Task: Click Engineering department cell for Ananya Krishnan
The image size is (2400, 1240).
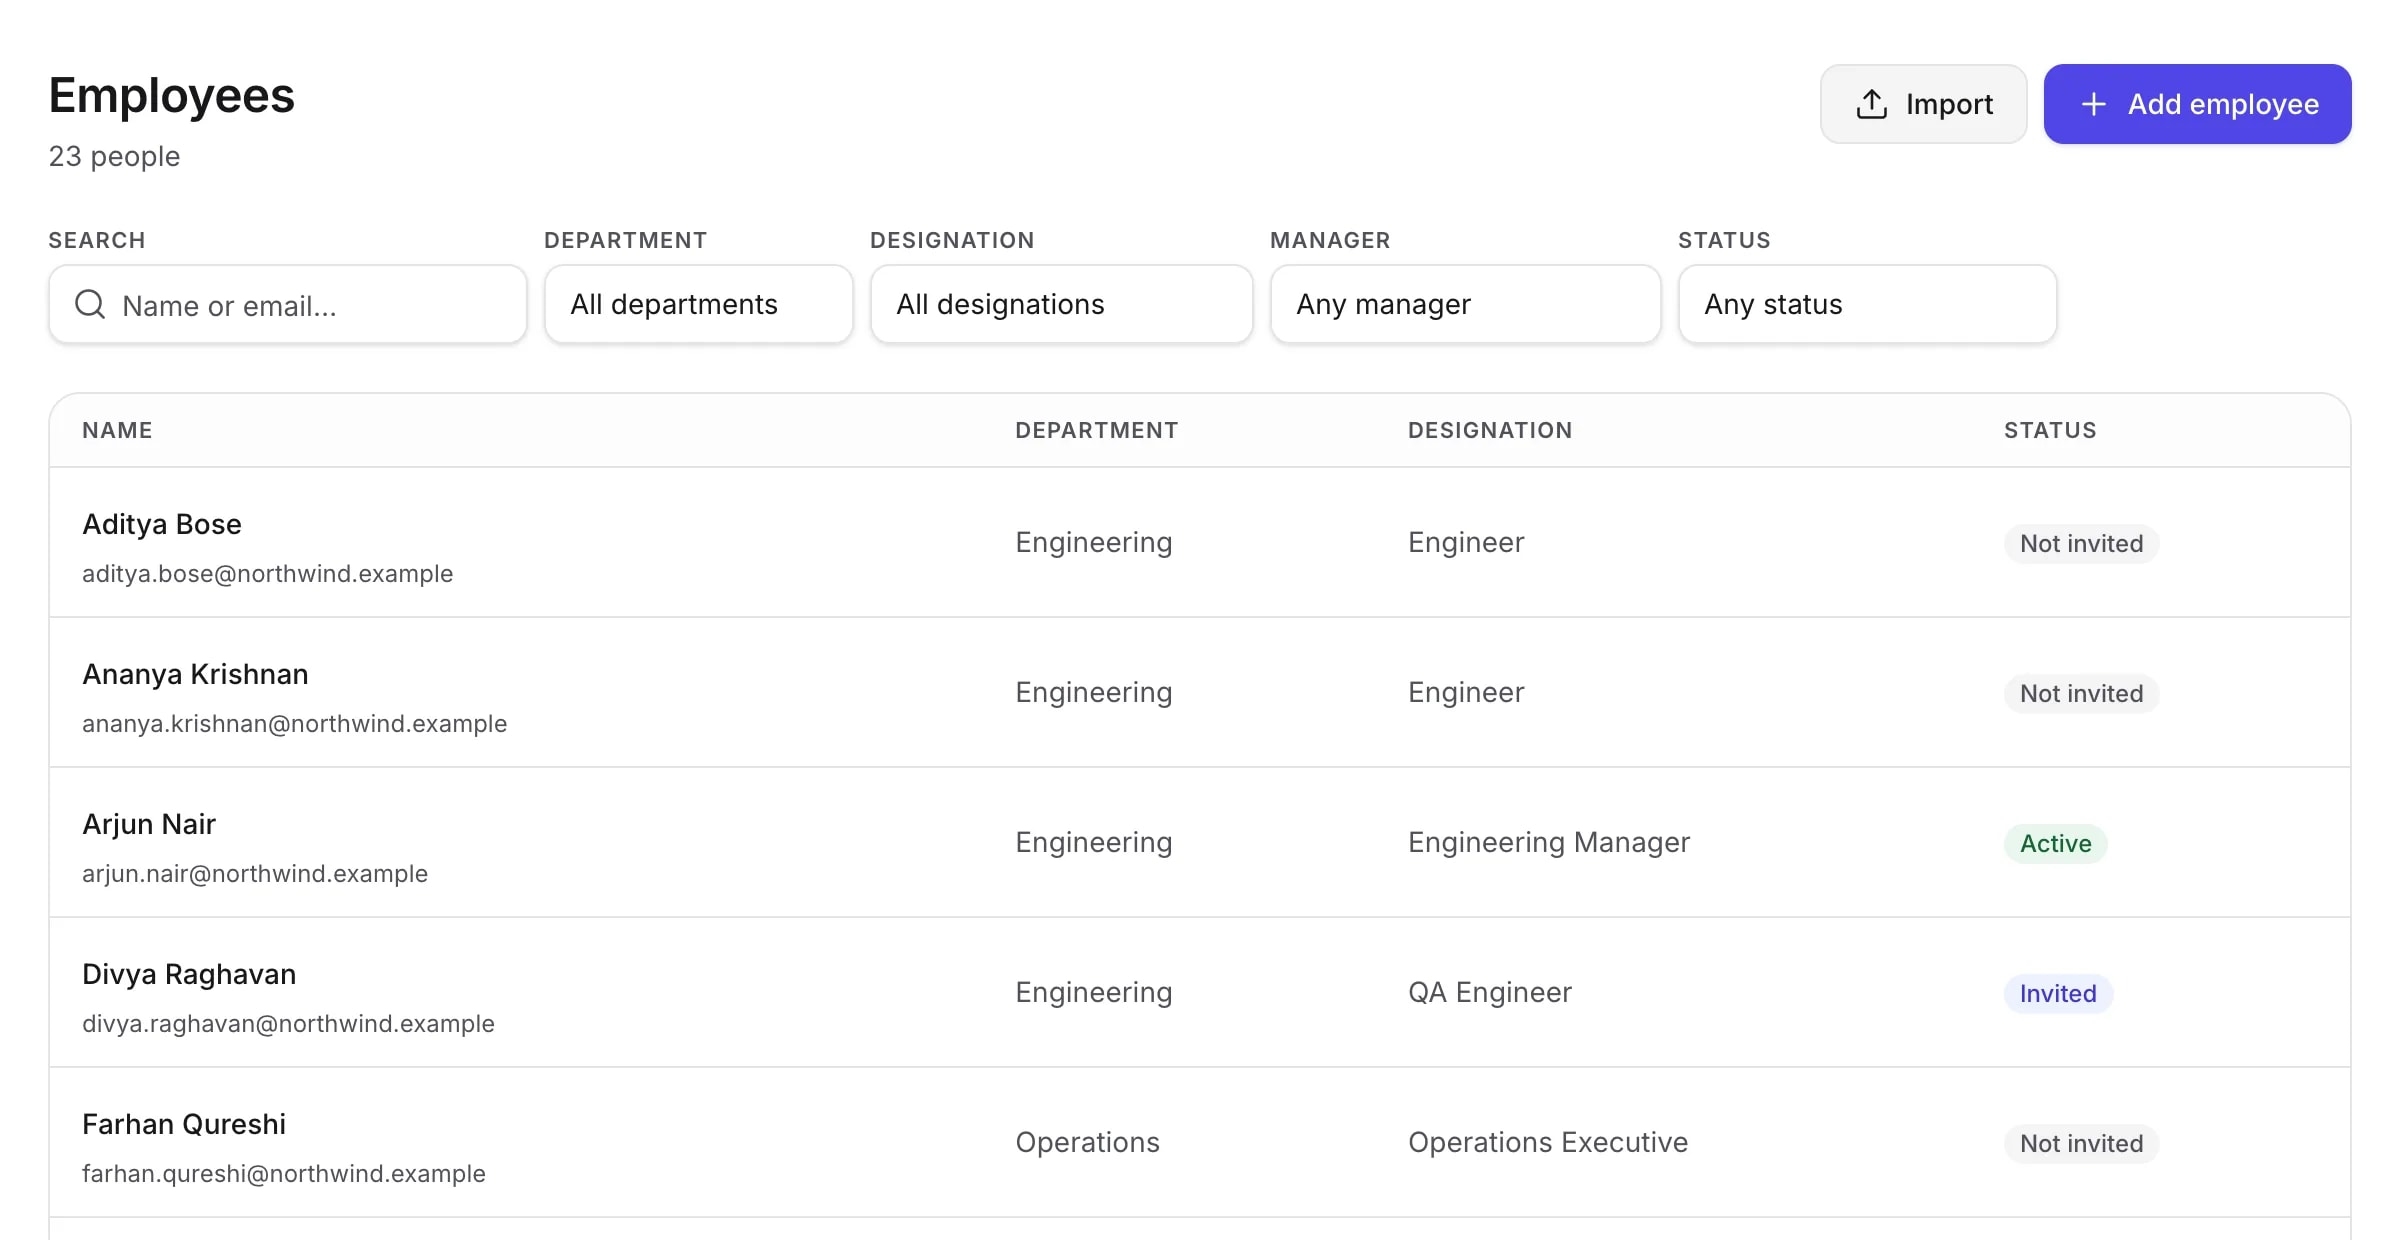Action: pos(1093,692)
